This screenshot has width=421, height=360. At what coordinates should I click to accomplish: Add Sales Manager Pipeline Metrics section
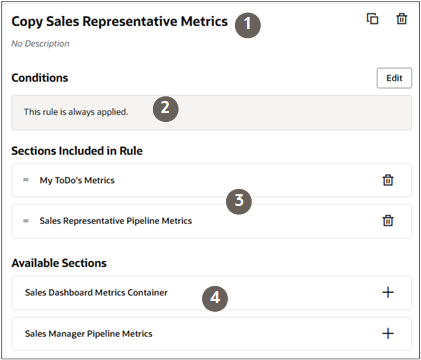388,333
